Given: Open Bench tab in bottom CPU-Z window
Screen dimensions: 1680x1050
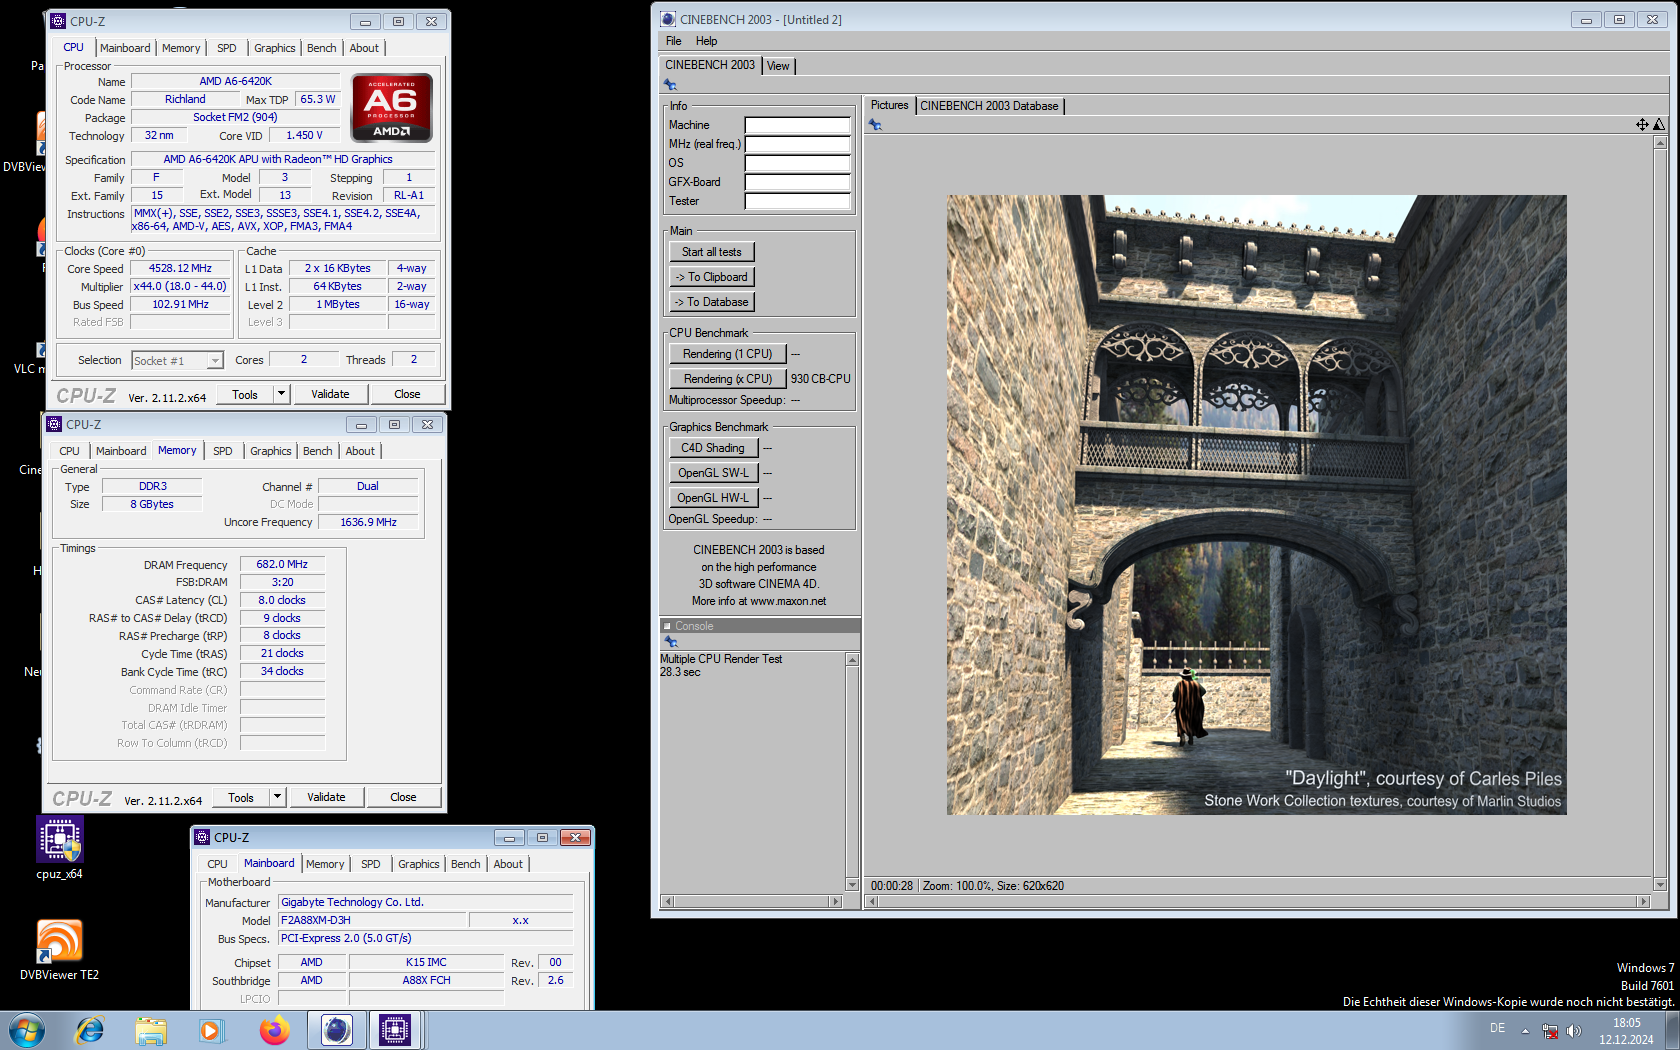Looking at the screenshot, I should point(466,864).
